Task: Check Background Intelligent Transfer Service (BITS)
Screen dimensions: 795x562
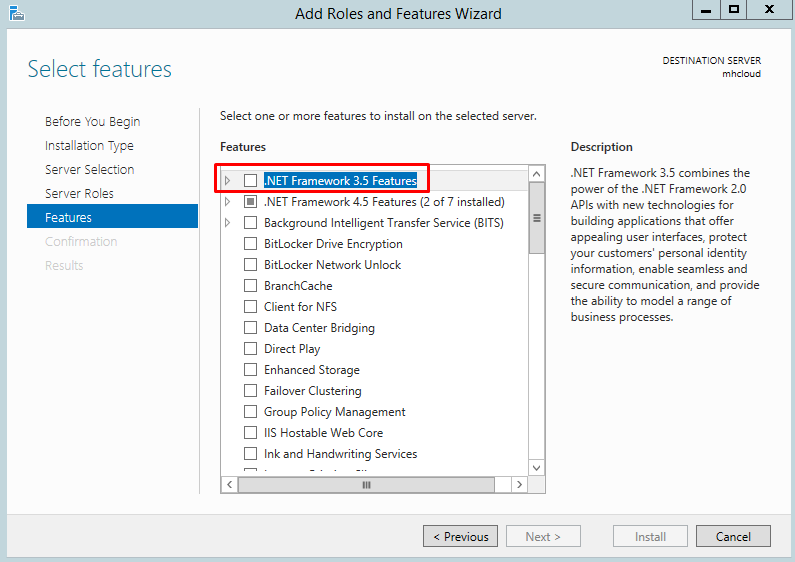Action: click(x=250, y=223)
